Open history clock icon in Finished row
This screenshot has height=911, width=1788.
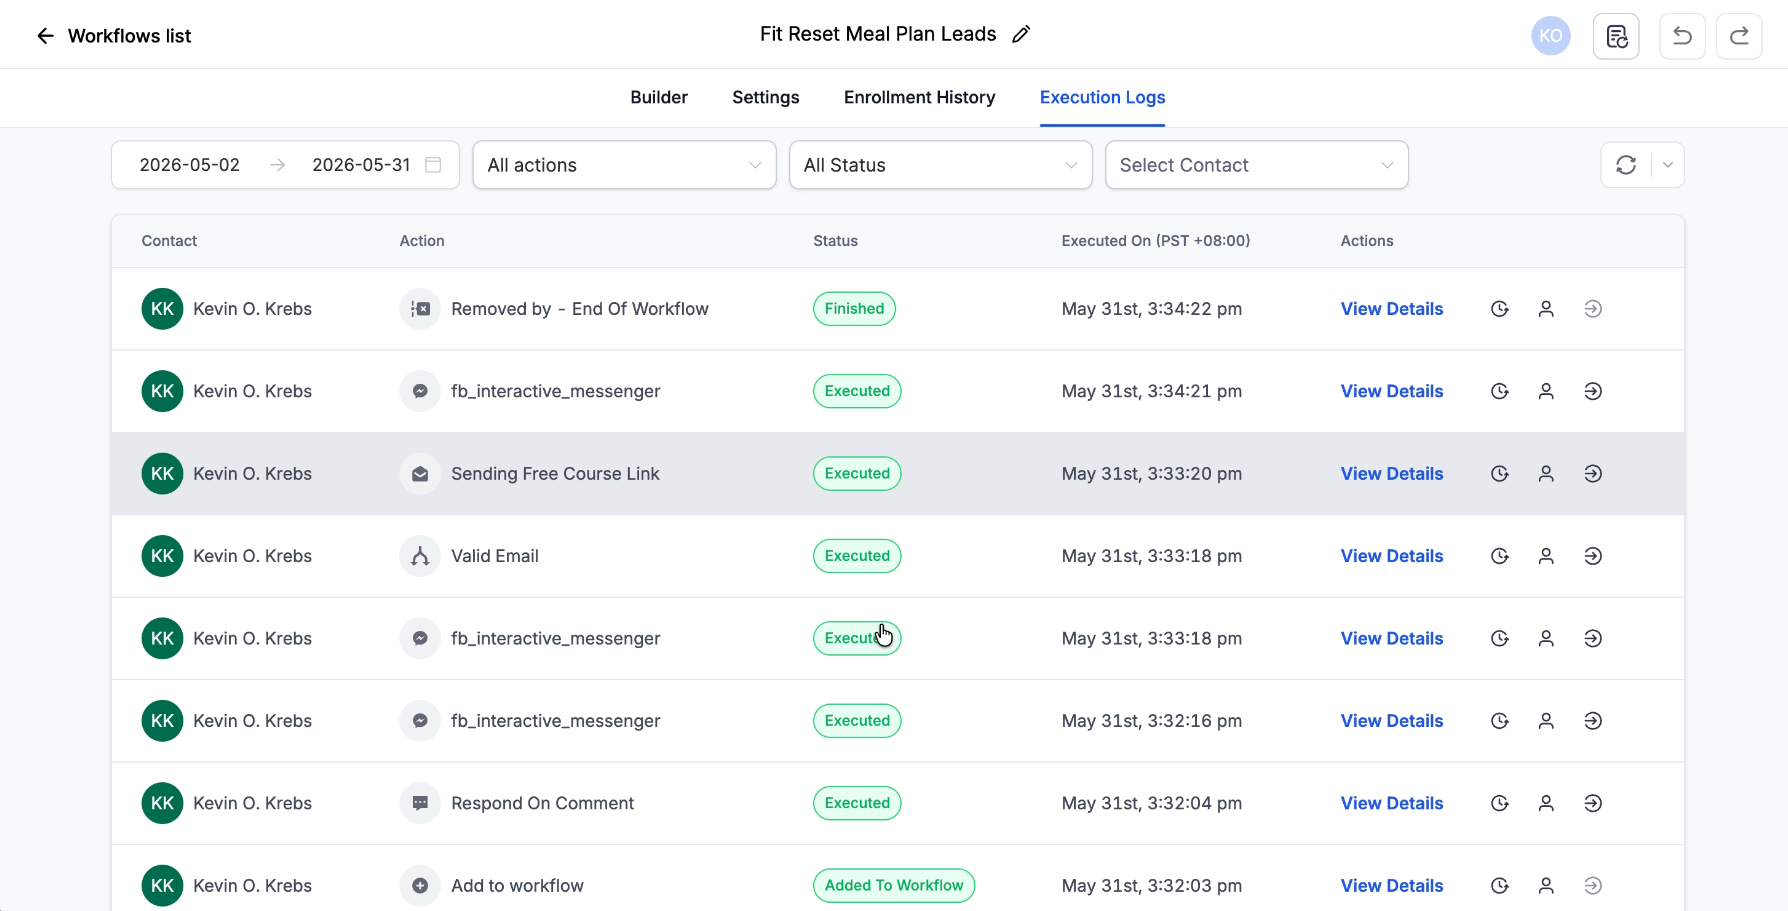point(1499,309)
